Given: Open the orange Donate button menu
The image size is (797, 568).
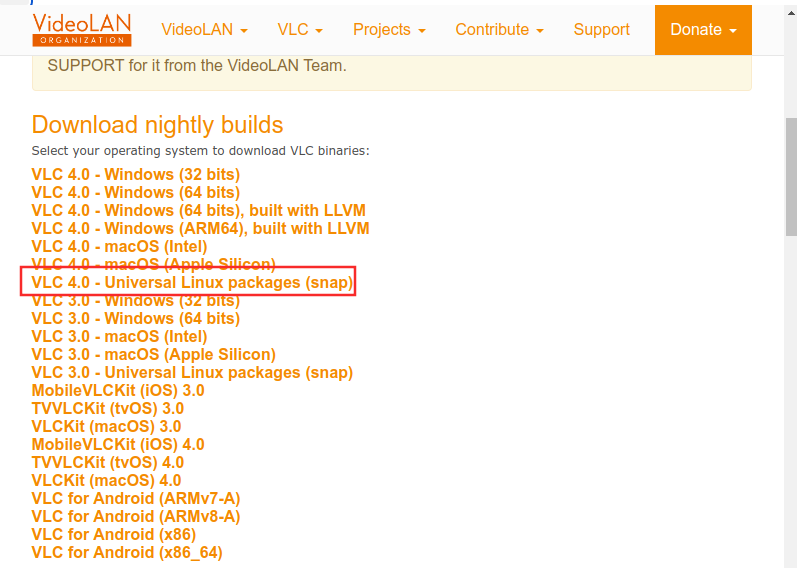Looking at the screenshot, I should click(x=703, y=30).
